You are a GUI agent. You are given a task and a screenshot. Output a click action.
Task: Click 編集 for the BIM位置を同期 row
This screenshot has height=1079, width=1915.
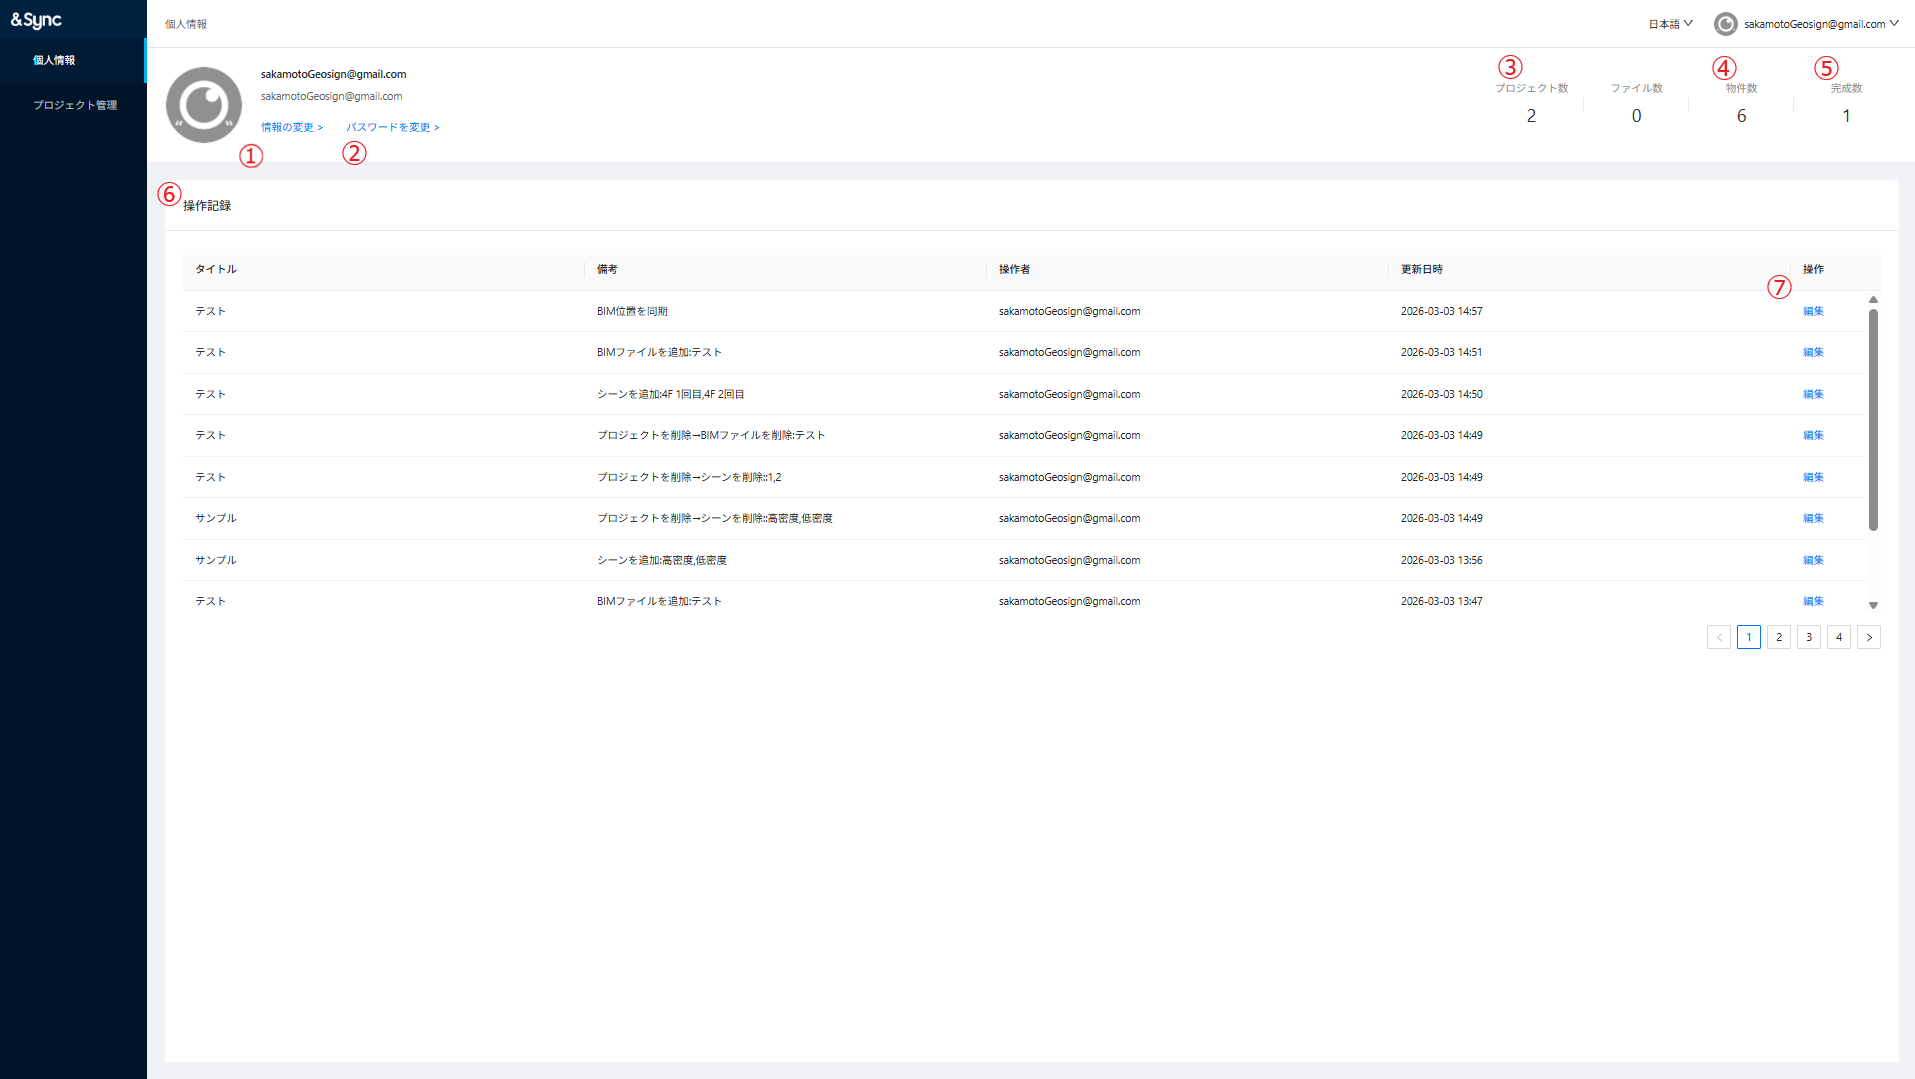[1812, 311]
